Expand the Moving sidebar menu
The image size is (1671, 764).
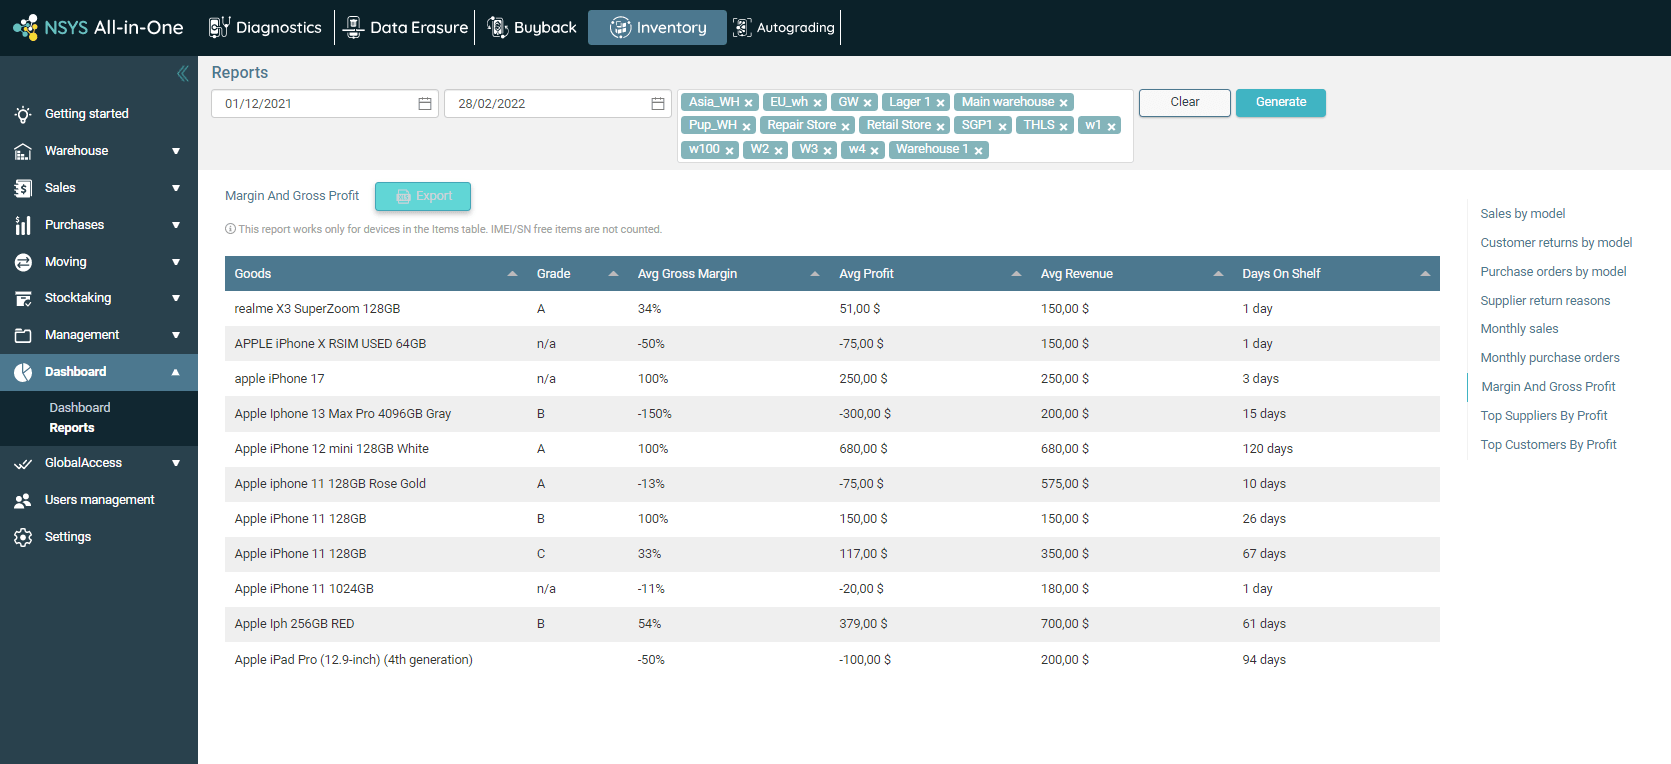tap(99, 262)
